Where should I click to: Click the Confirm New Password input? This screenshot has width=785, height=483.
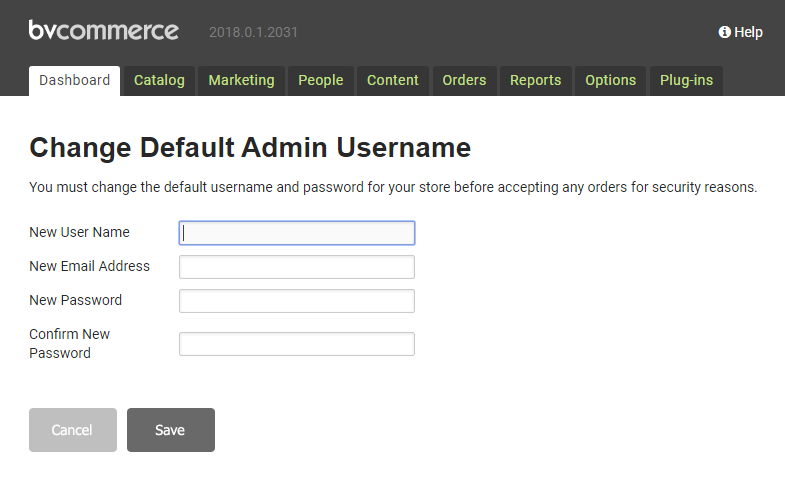click(x=297, y=344)
